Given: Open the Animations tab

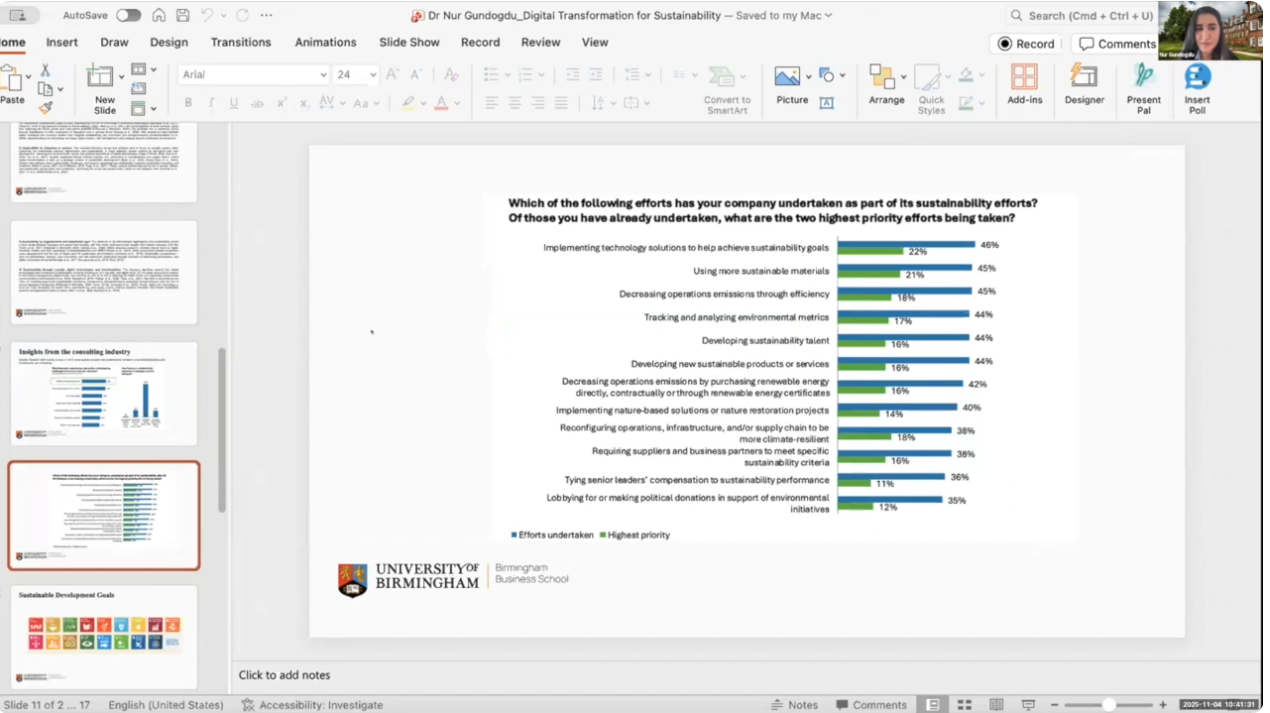Looking at the screenshot, I should [325, 42].
